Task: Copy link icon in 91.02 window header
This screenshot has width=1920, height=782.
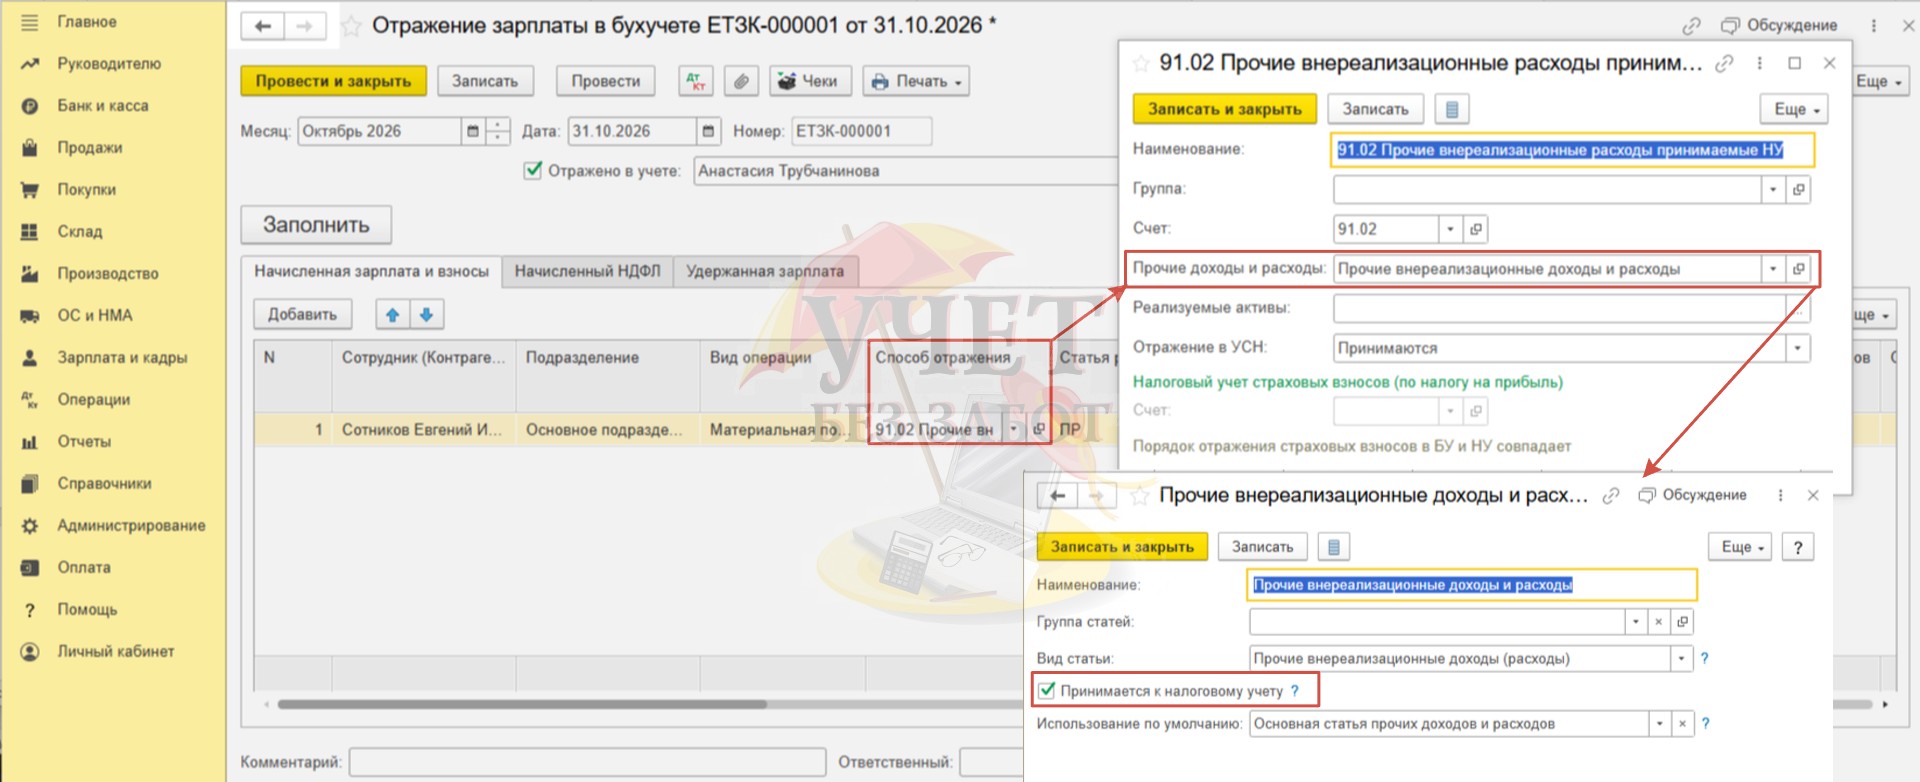Action: [x=1724, y=63]
